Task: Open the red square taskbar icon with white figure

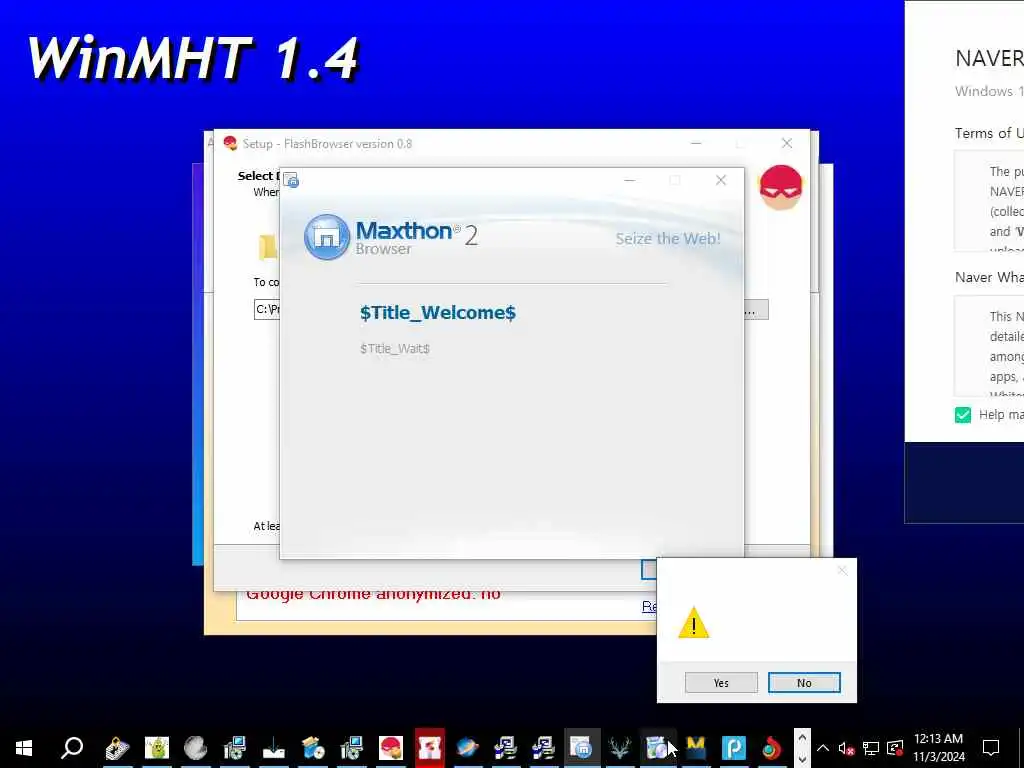Action: point(429,747)
